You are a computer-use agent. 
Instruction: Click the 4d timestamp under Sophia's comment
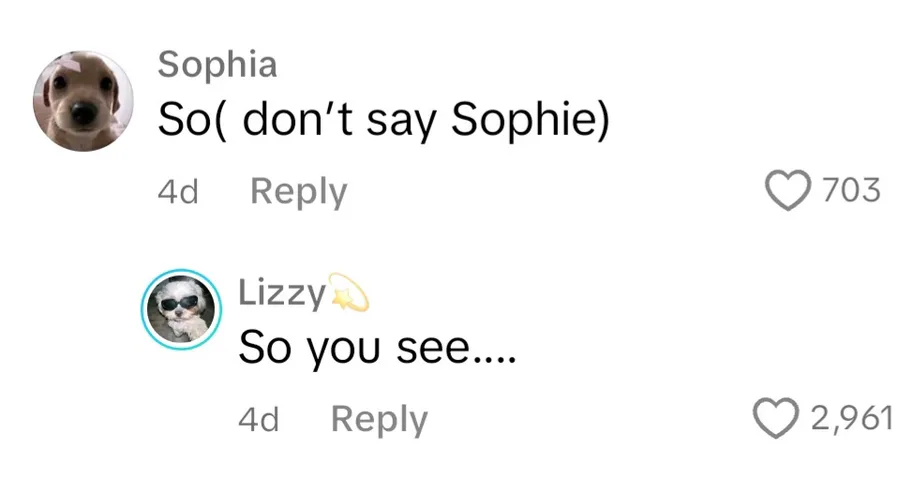click(x=178, y=190)
